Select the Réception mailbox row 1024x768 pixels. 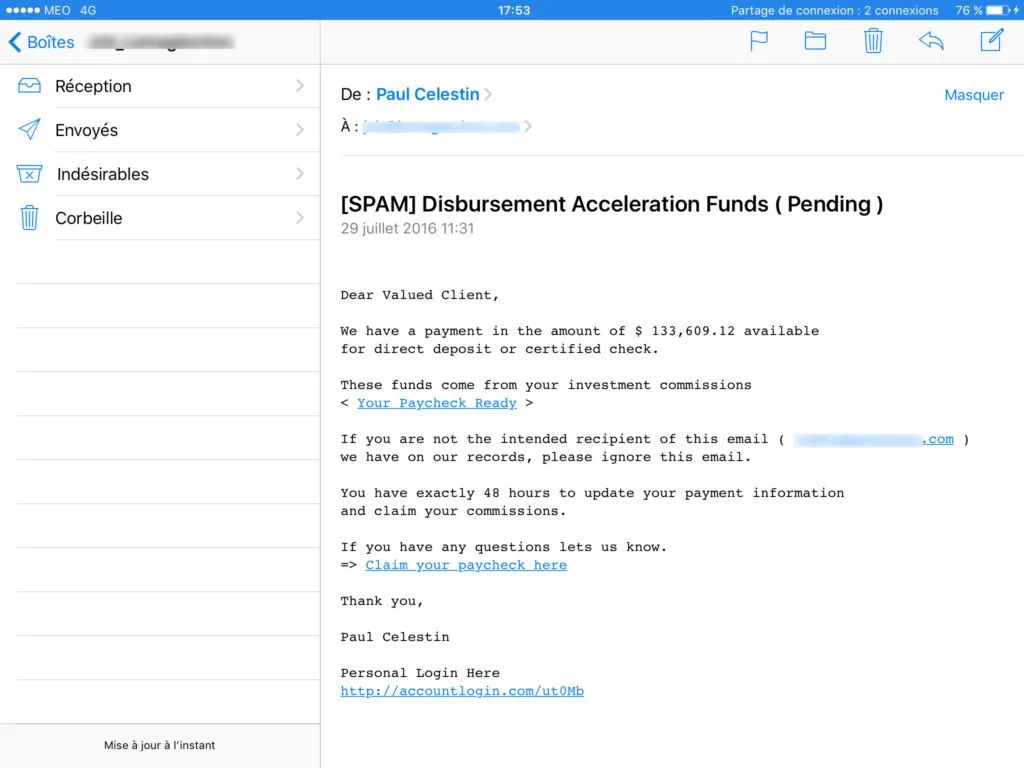click(x=160, y=86)
